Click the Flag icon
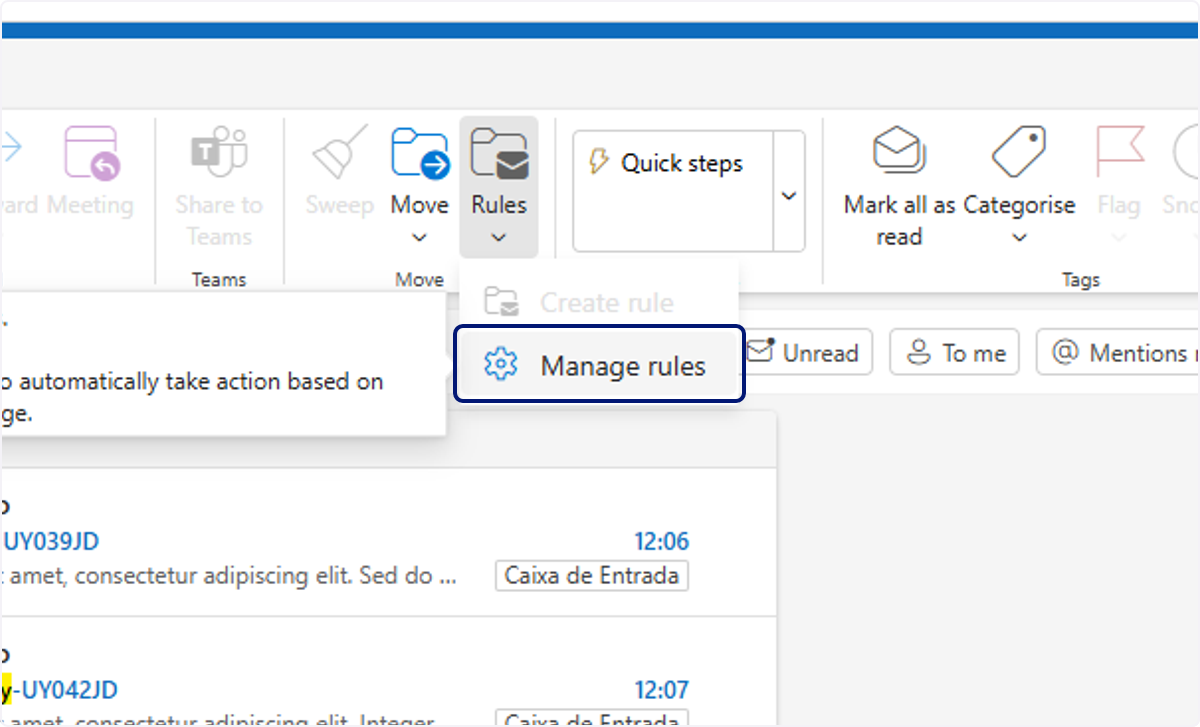 tap(1119, 153)
